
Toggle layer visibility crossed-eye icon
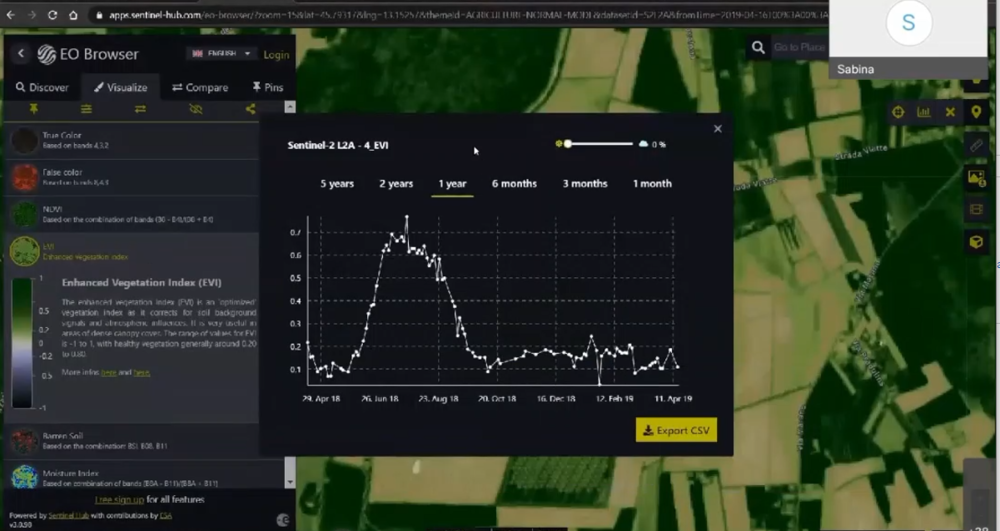point(196,109)
